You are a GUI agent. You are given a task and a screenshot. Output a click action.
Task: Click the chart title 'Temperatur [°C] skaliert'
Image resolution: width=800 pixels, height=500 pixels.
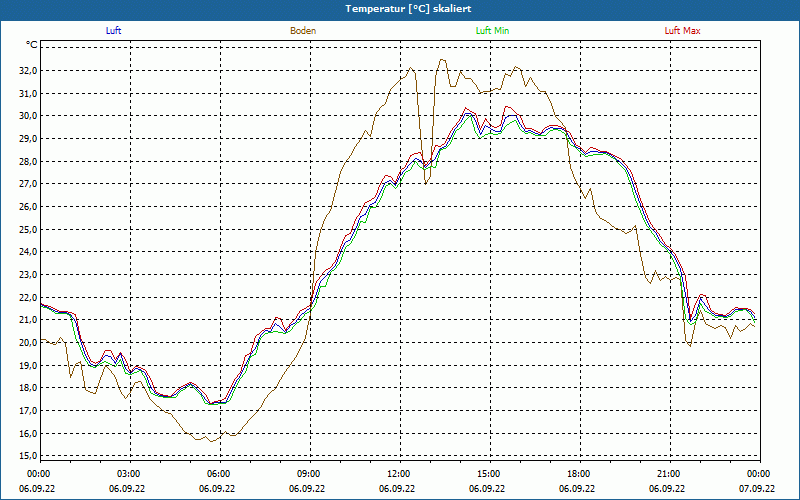pyautogui.click(x=408, y=9)
